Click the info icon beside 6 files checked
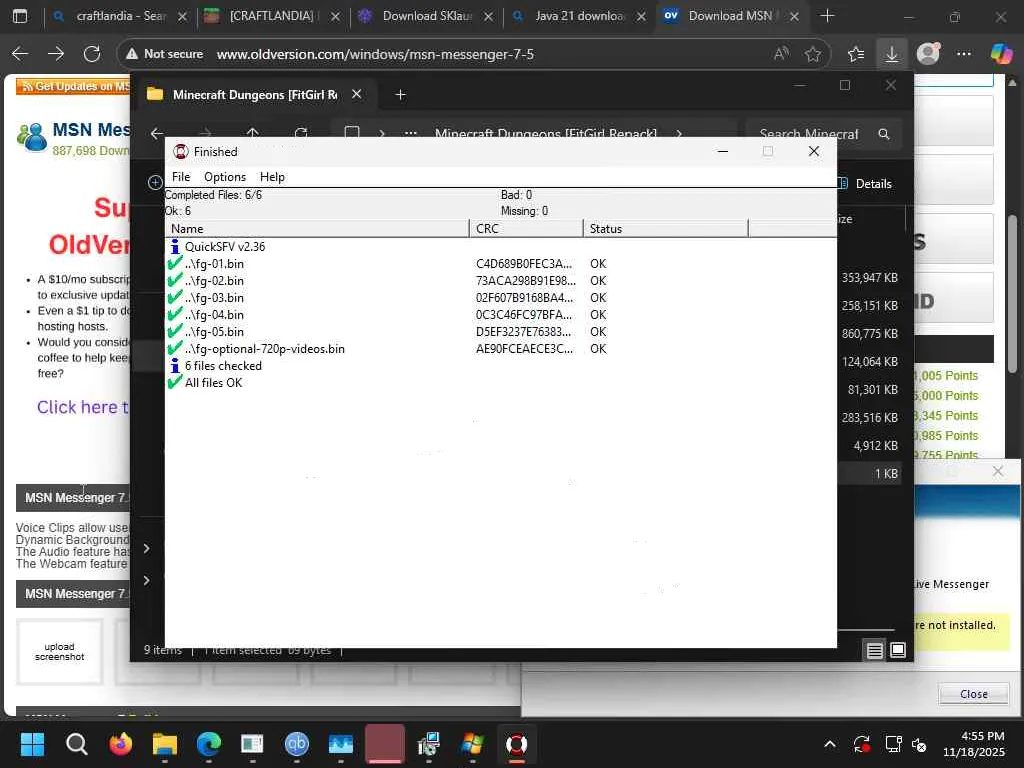 pos(174,366)
